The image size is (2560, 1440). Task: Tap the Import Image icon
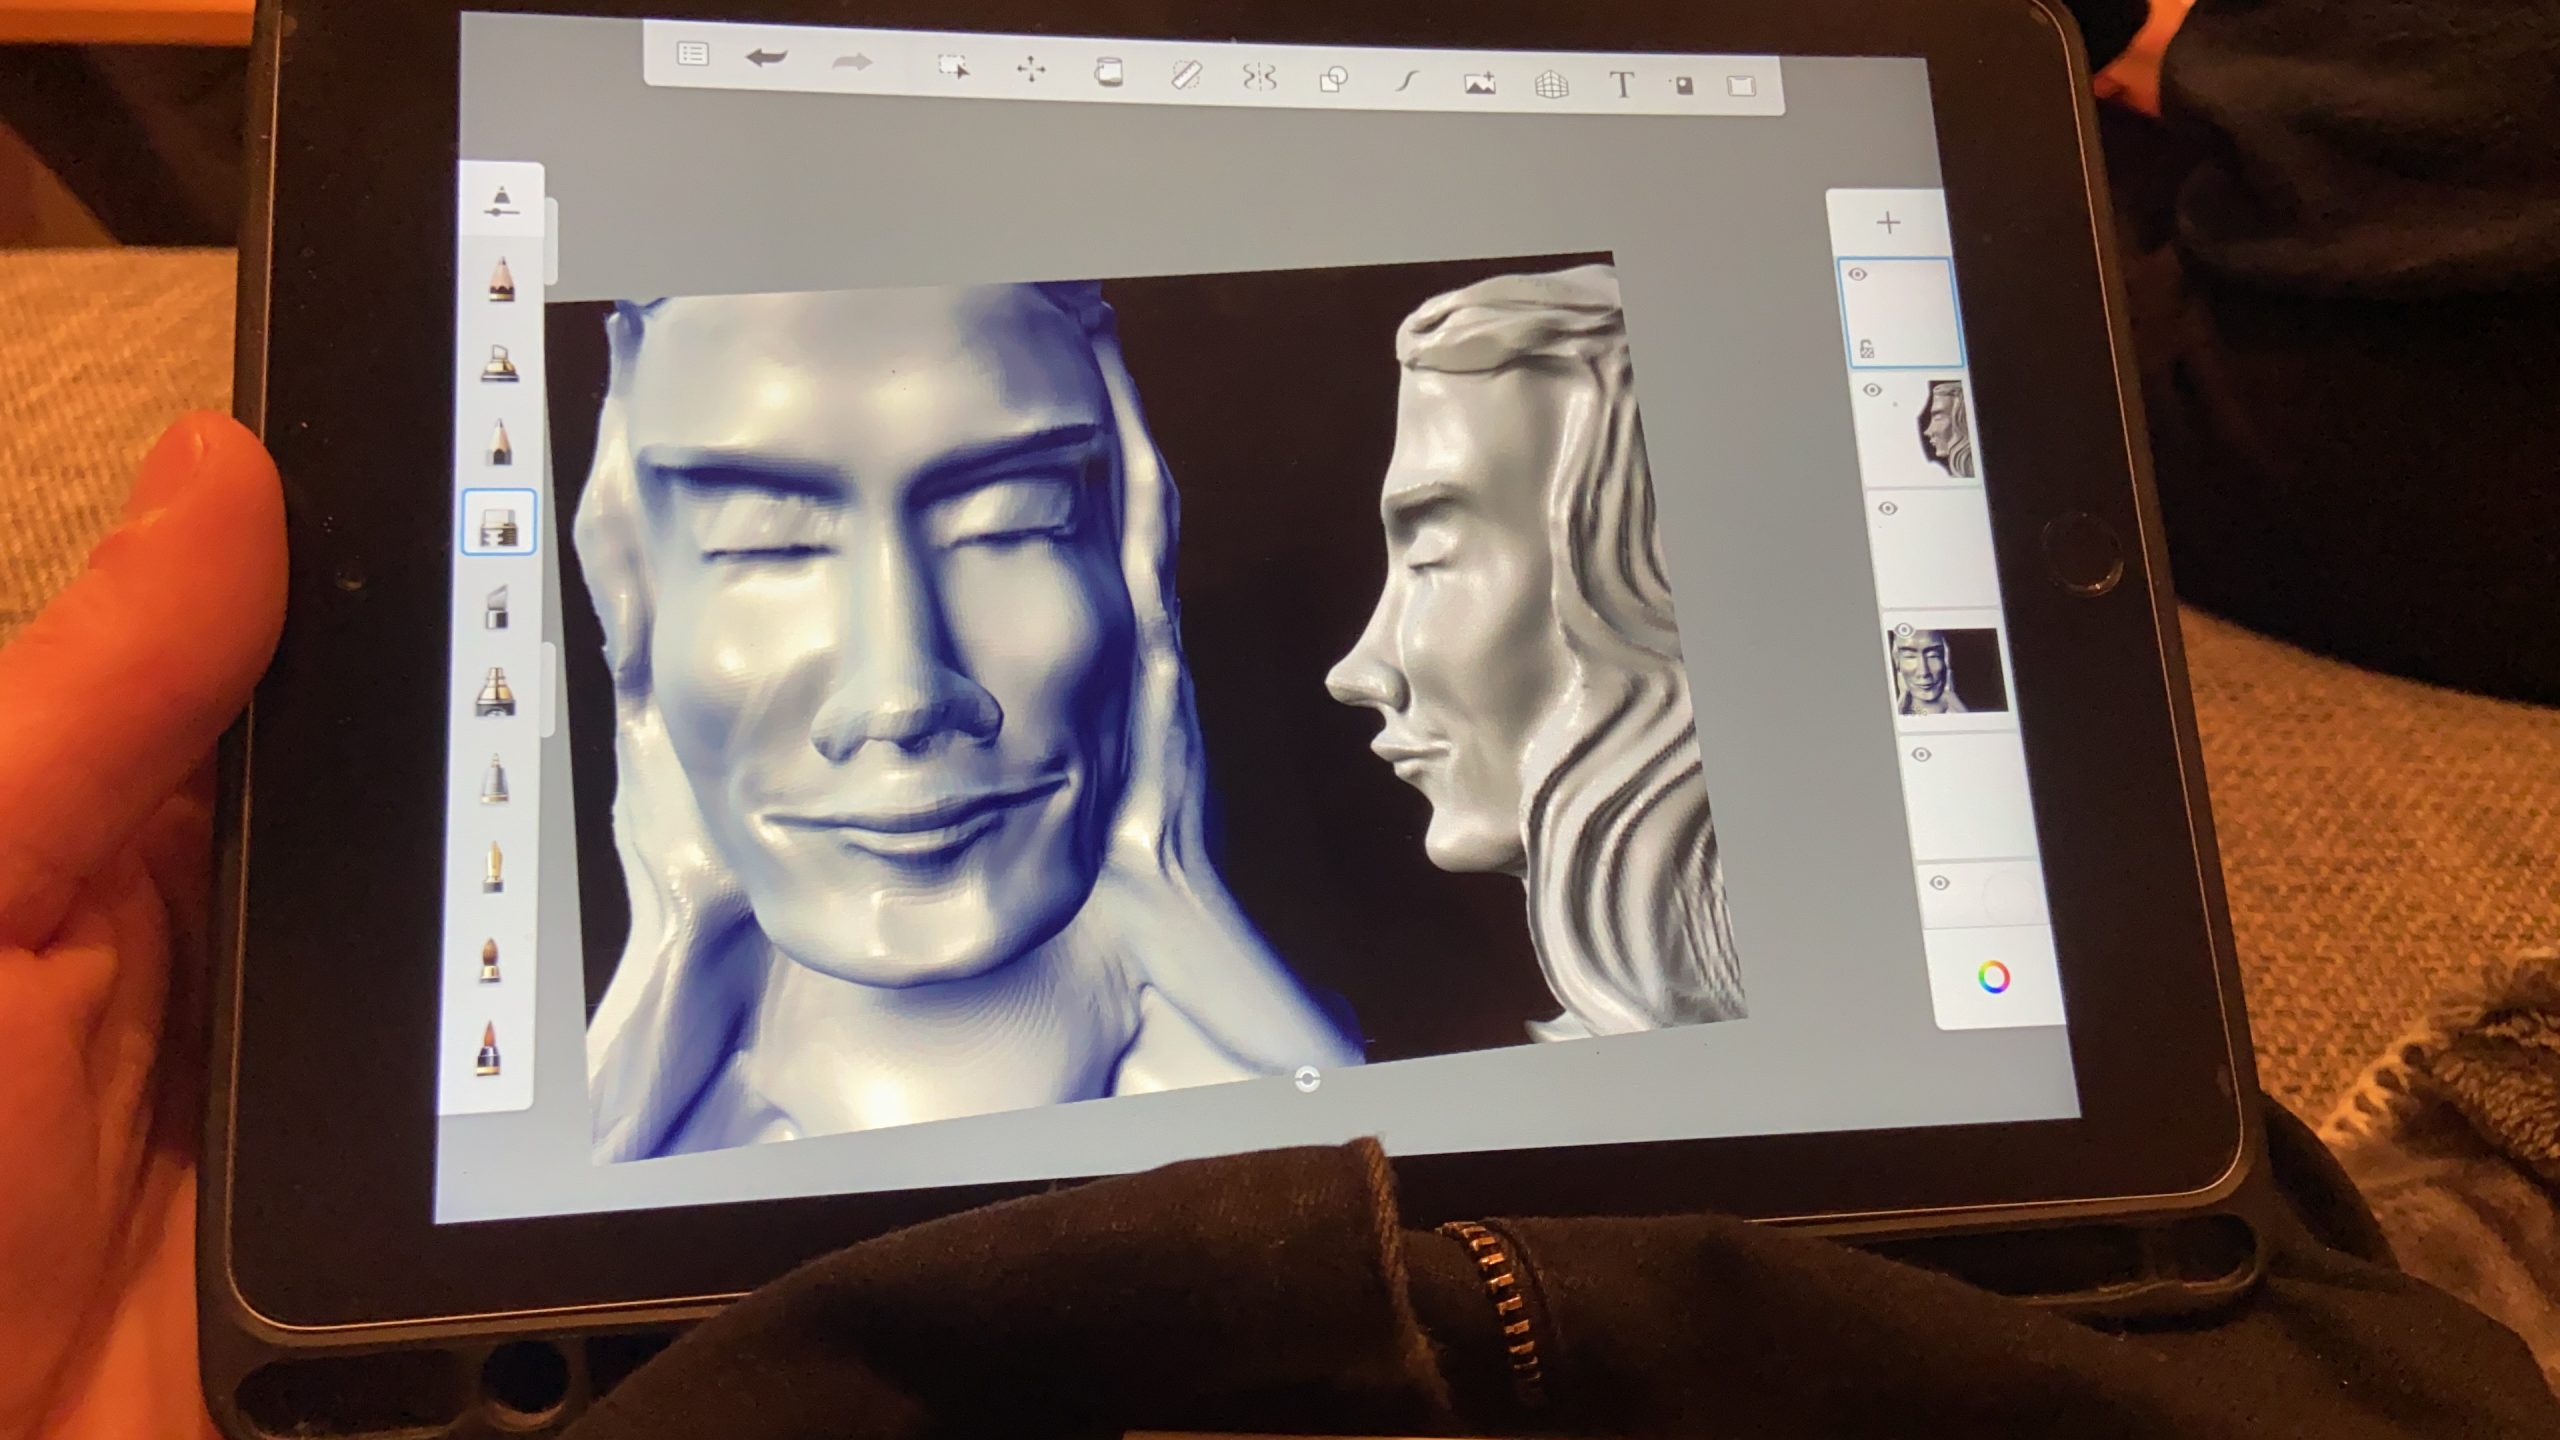tap(1479, 84)
